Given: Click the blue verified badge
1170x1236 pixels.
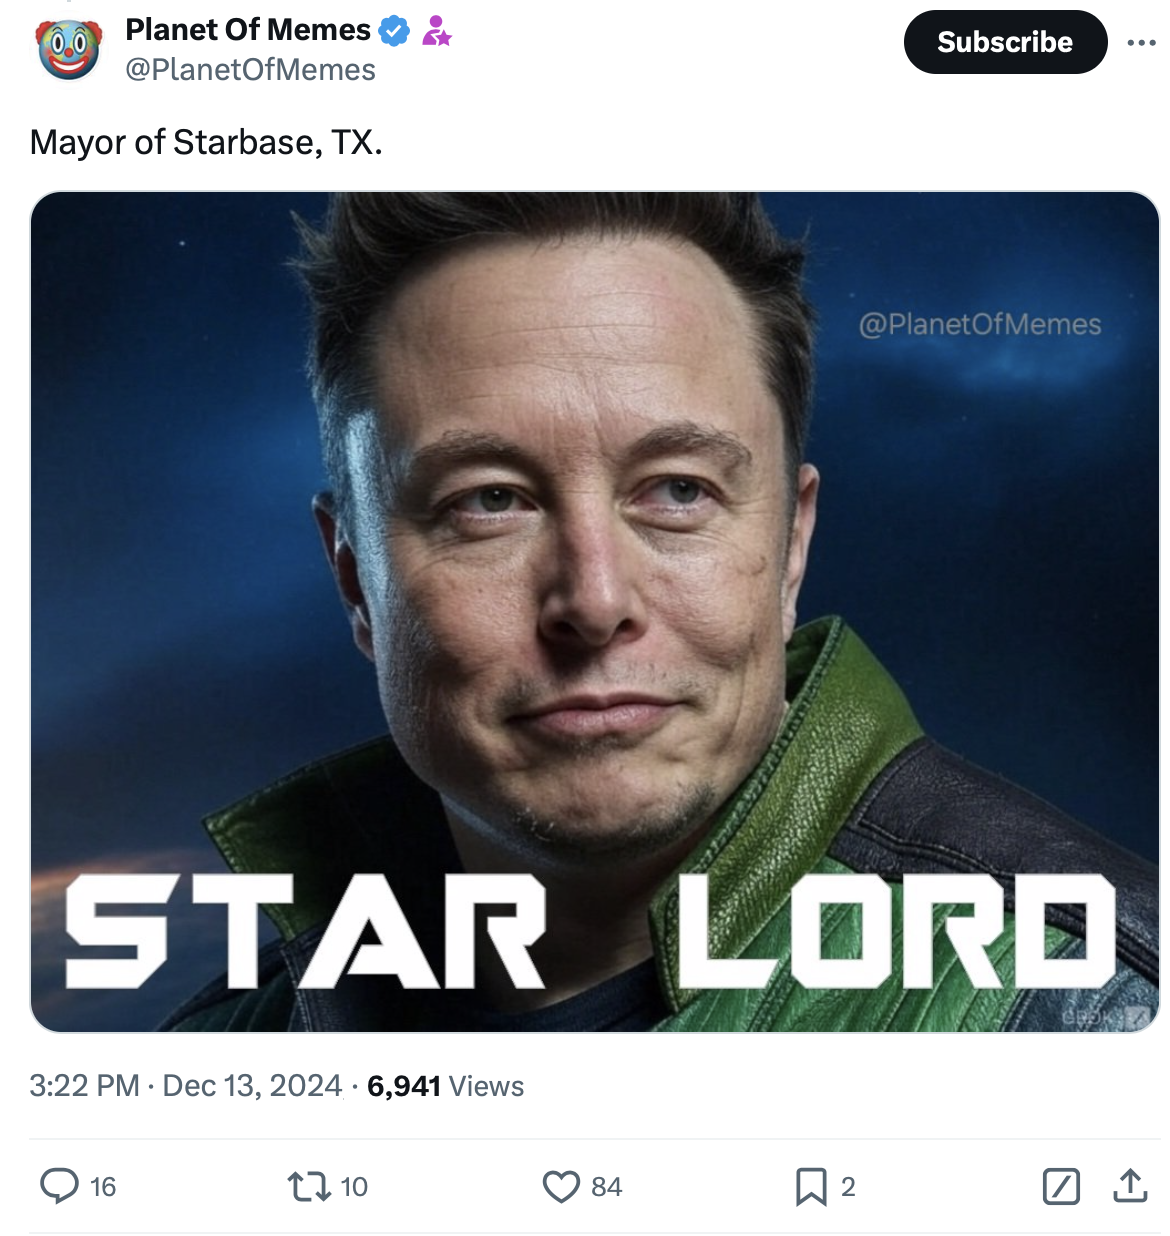Looking at the screenshot, I should click(x=395, y=32).
